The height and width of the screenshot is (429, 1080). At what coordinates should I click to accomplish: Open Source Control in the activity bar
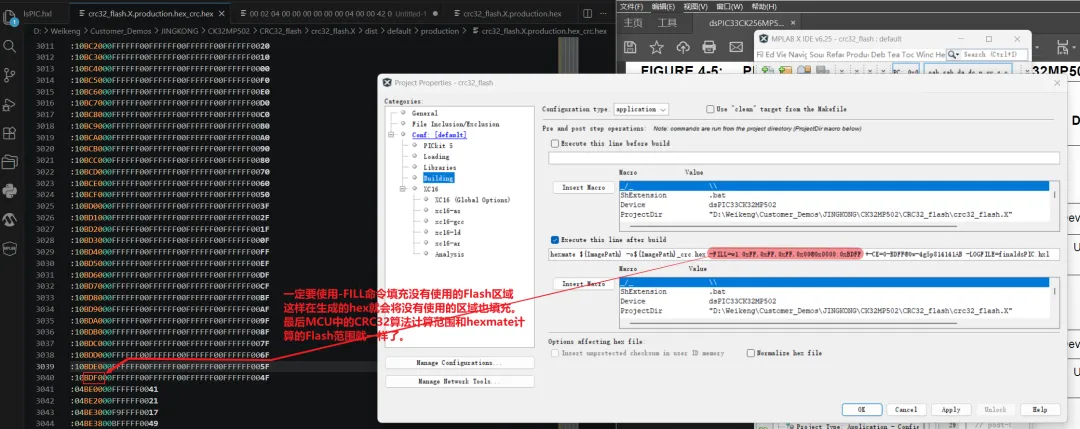click(x=10, y=75)
